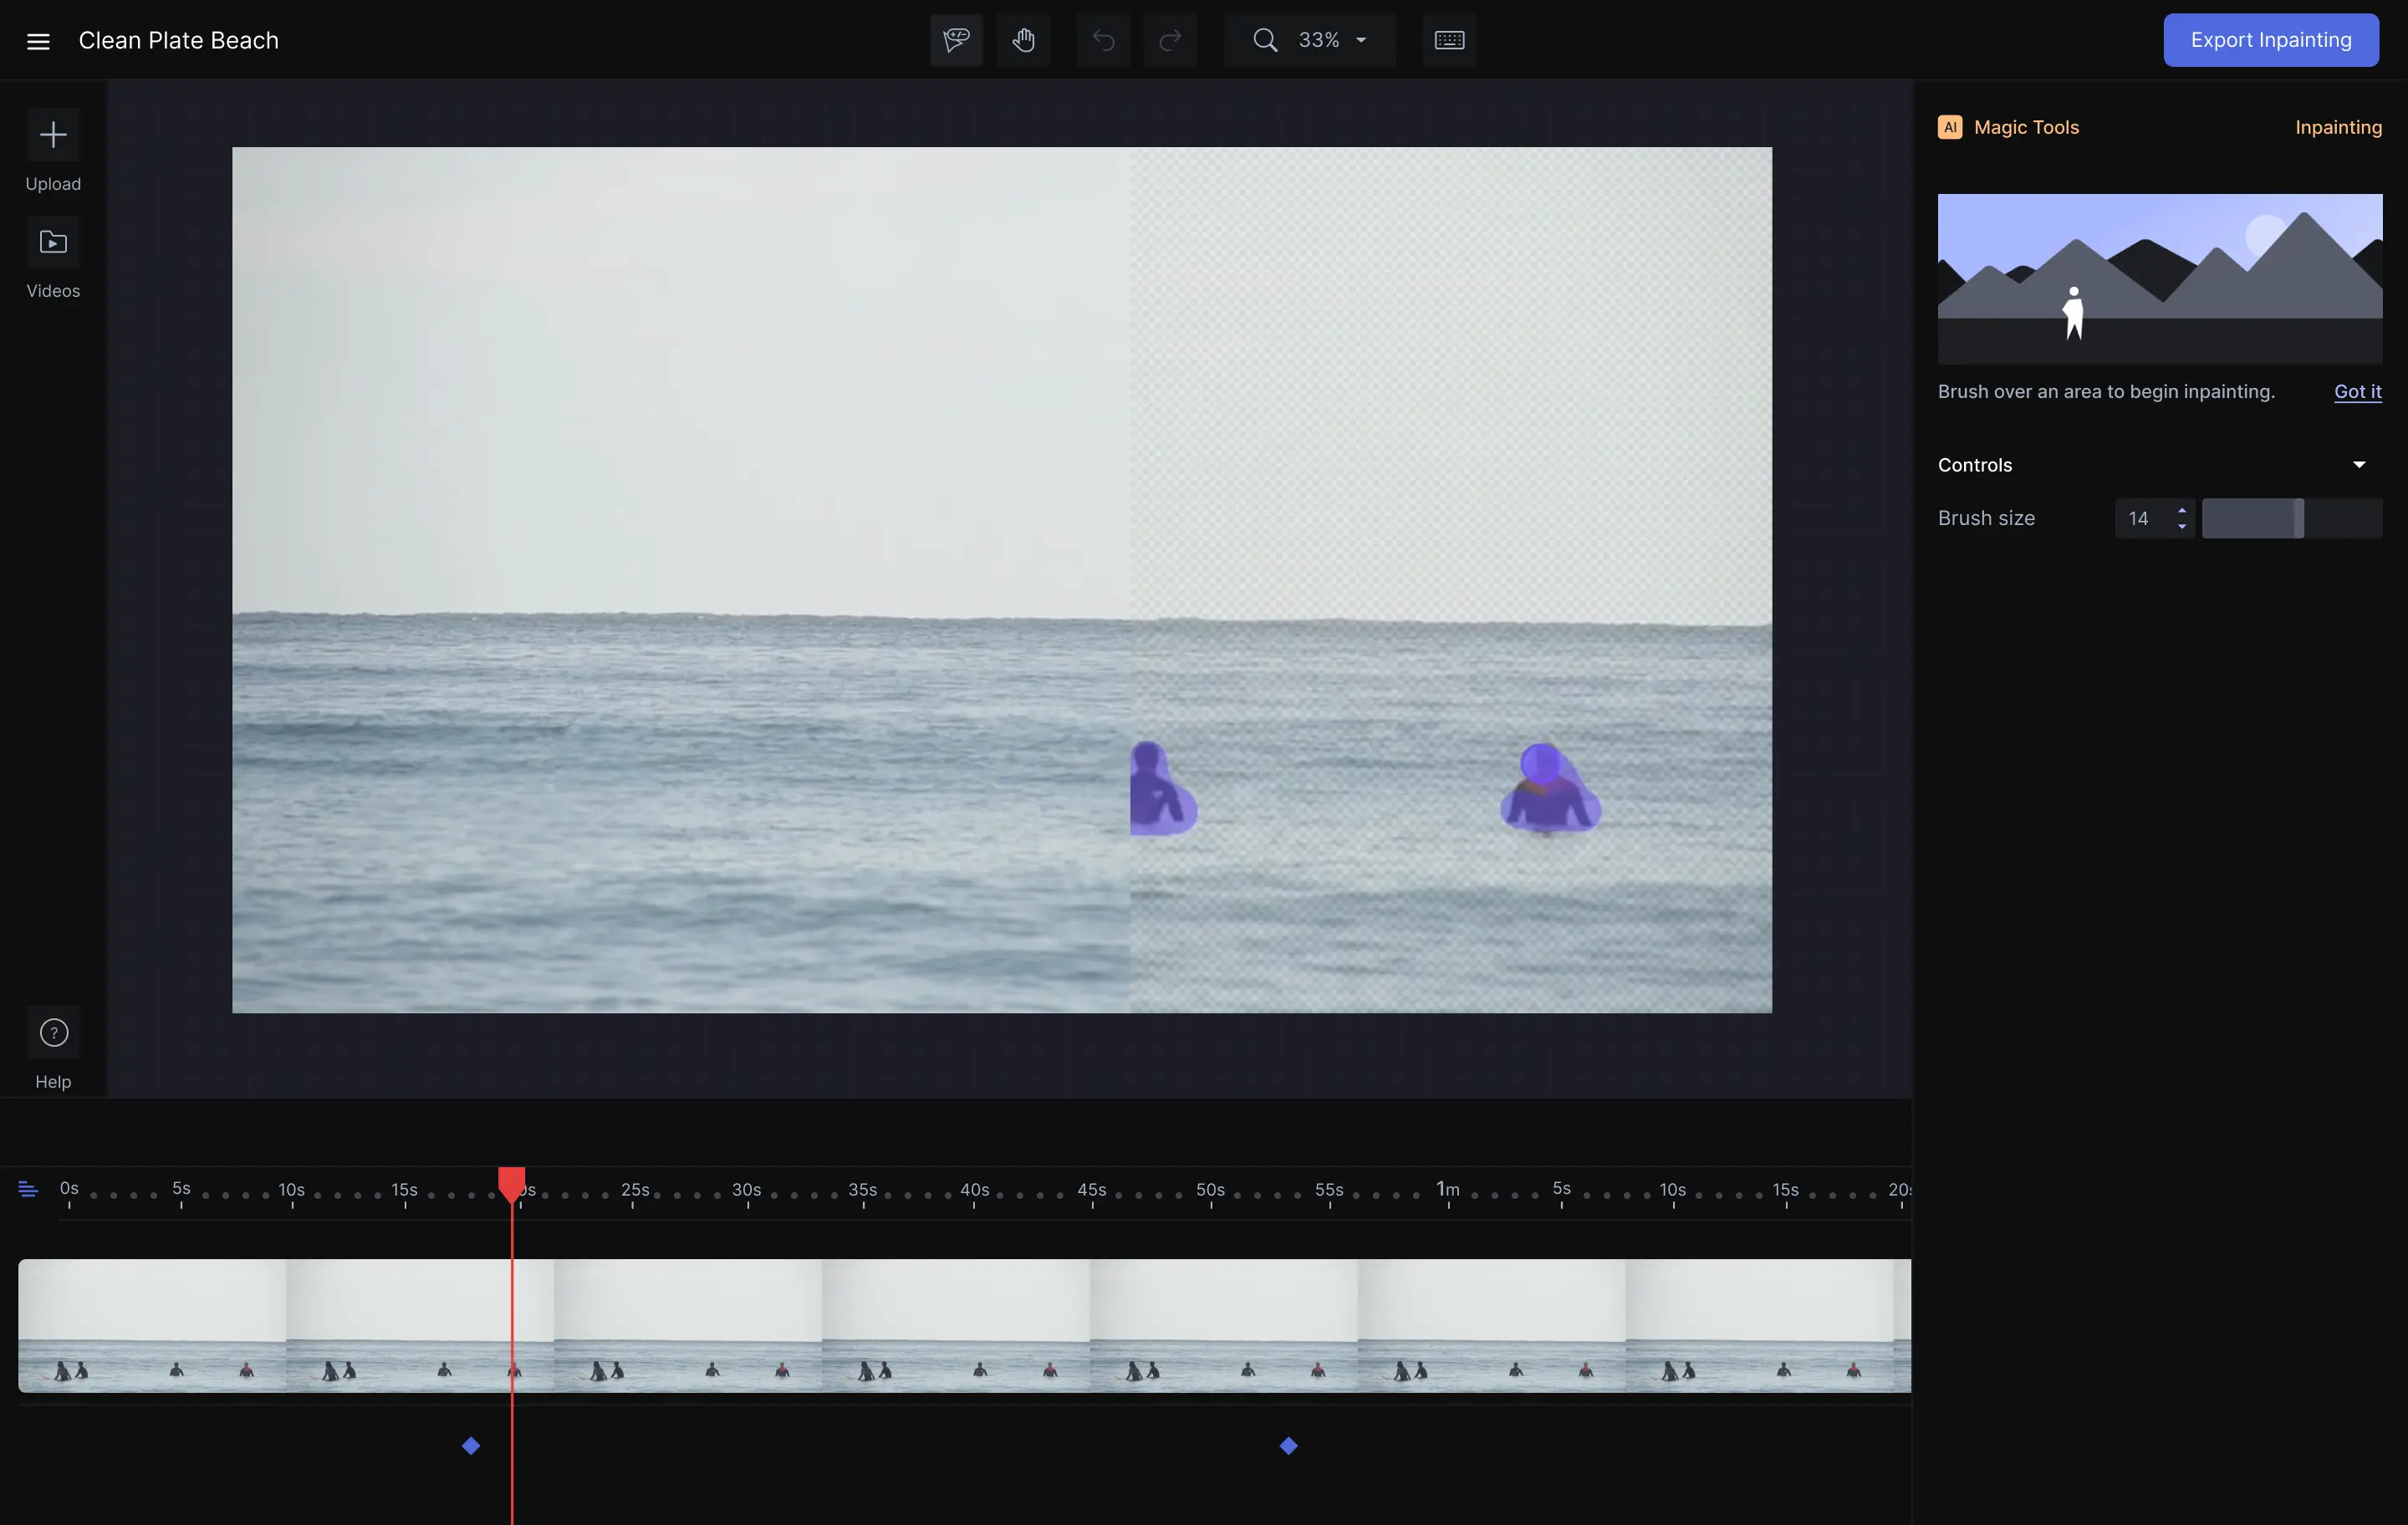Screen dimensions: 2408x1525
Task: Dismiss the tip with Got it
Action: tap(2357, 391)
